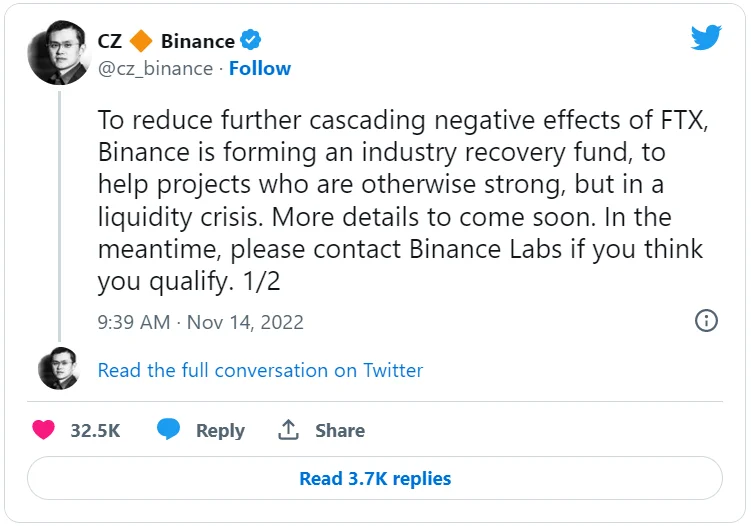Click the Twitter bird logo
This screenshot has width=751, height=526.
pyautogui.click(x=706, y=38)
